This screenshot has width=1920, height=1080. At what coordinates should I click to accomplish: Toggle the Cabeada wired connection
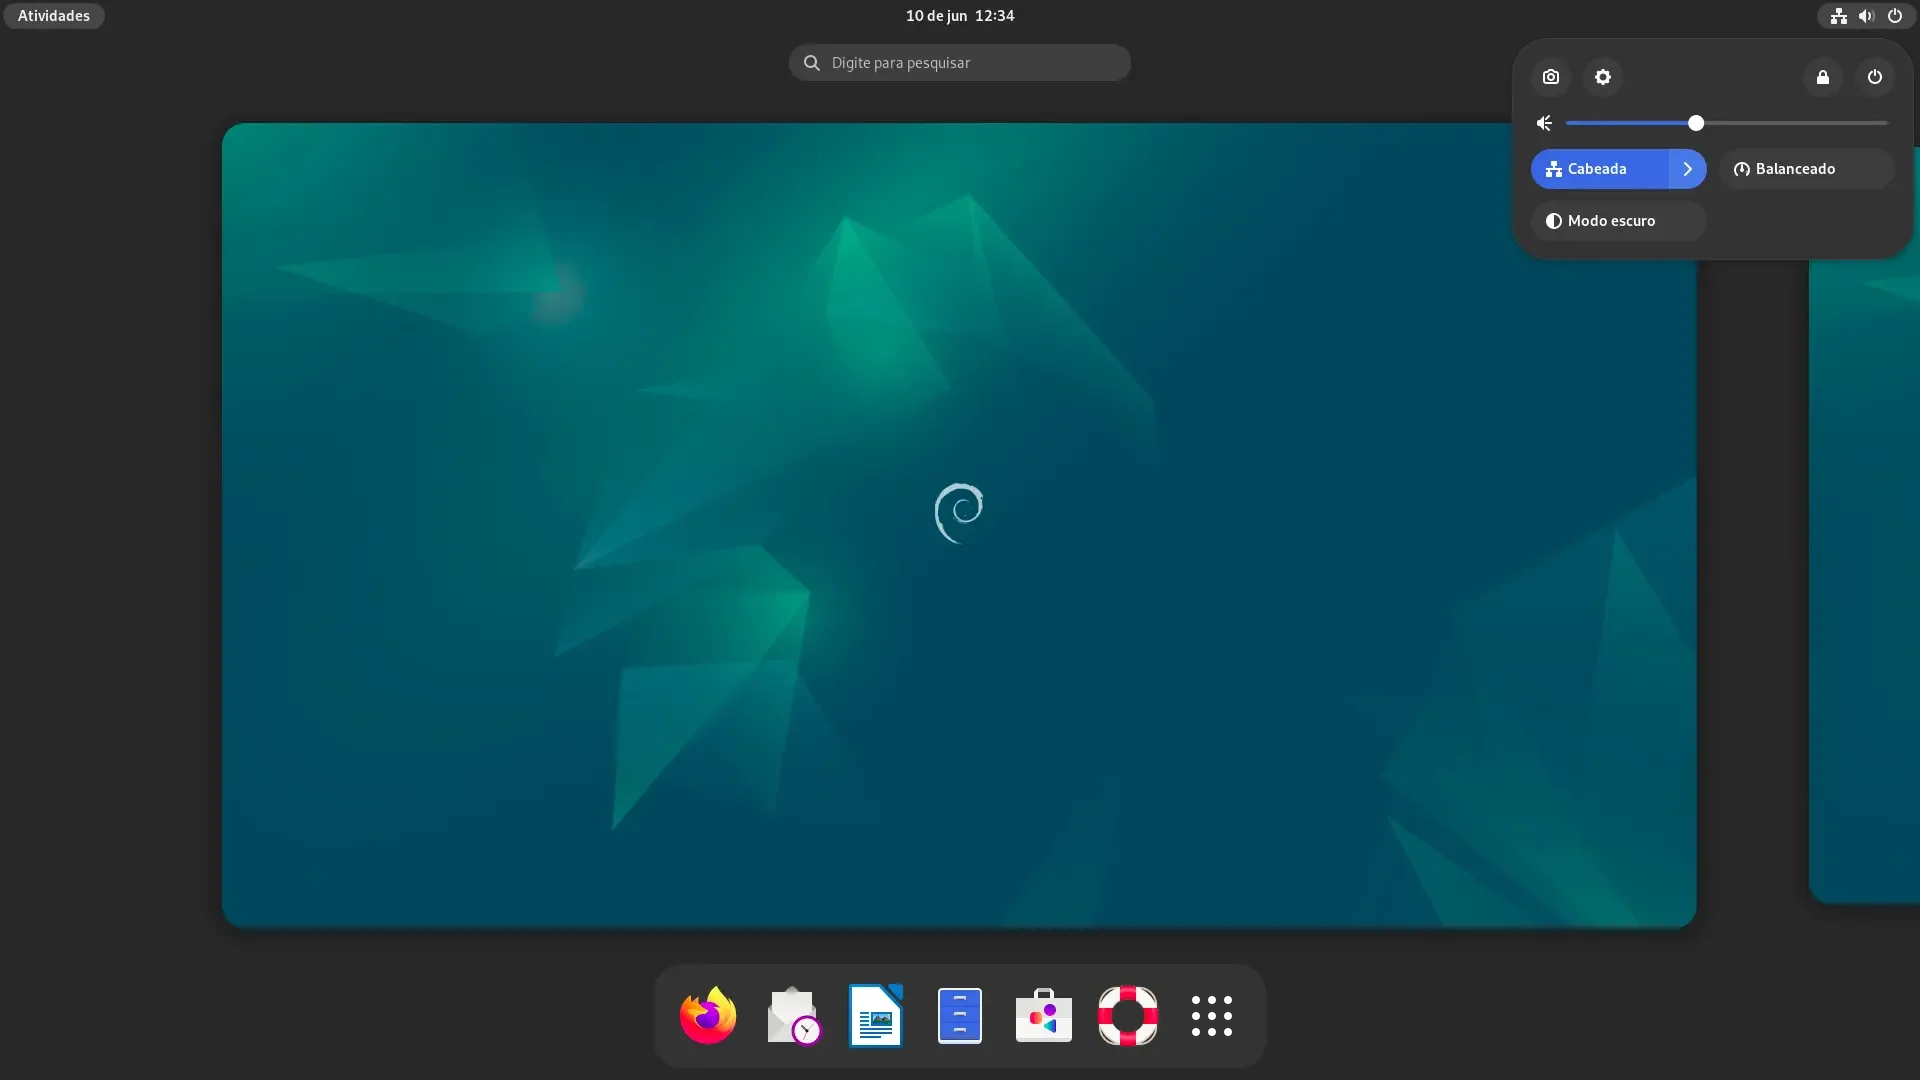coord(1599,169)
